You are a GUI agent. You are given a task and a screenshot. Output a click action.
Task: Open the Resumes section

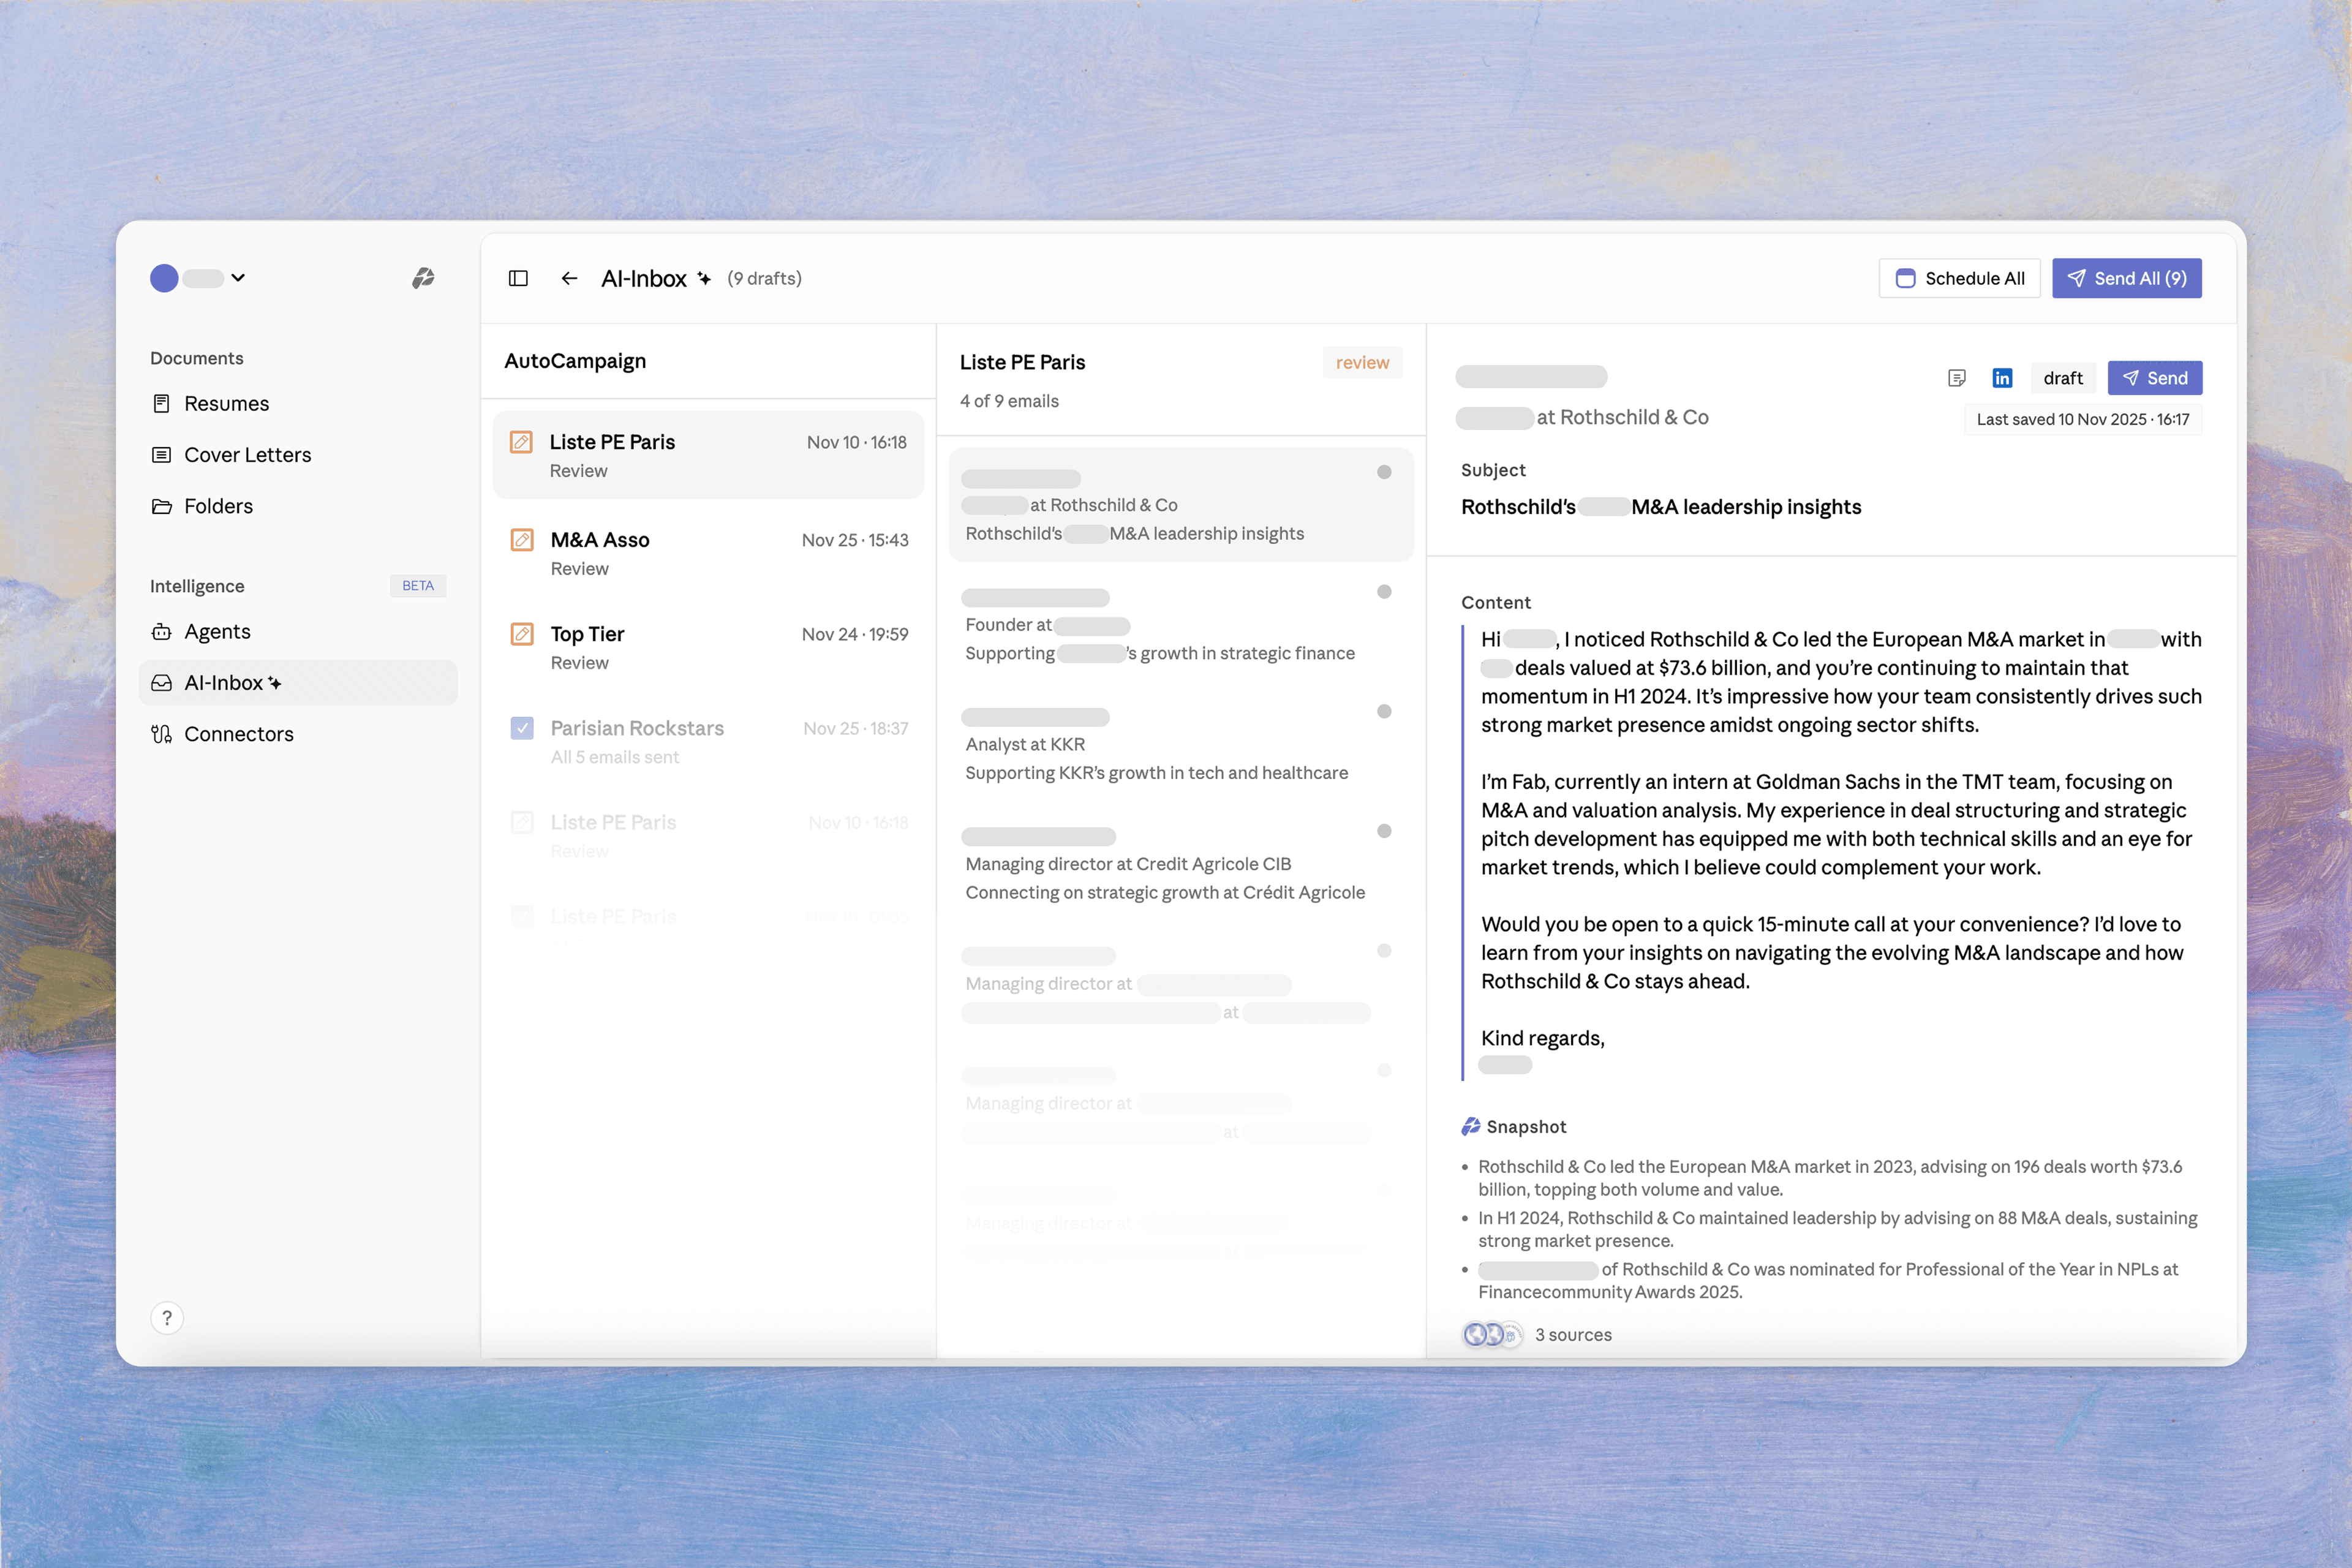click(x=225, y=403)
